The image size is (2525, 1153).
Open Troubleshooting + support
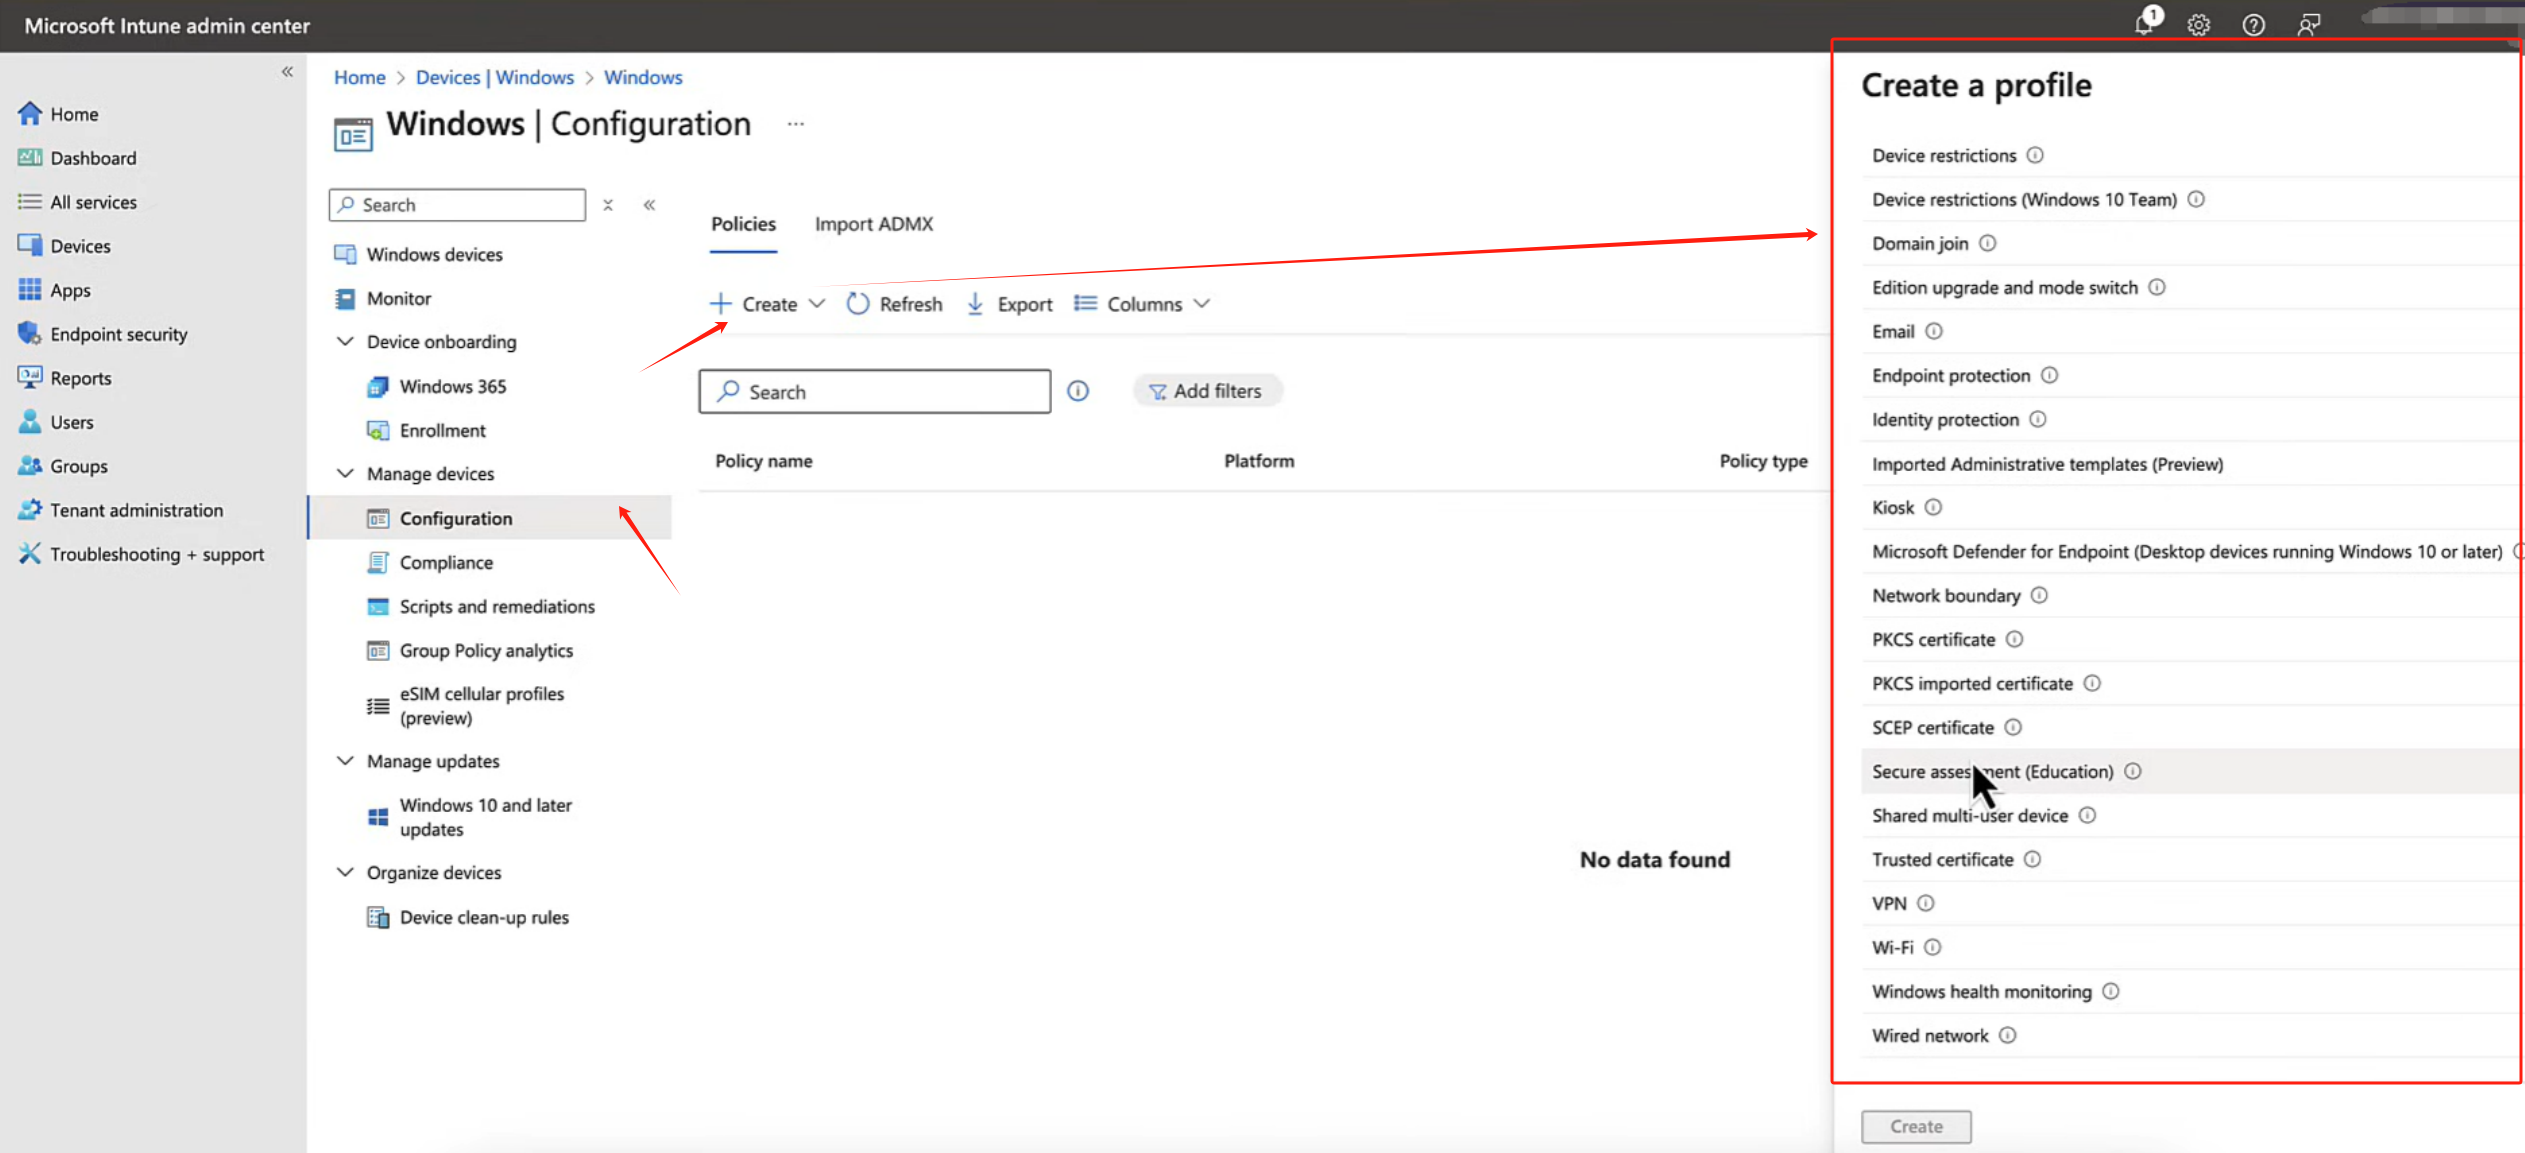(156, 553)
